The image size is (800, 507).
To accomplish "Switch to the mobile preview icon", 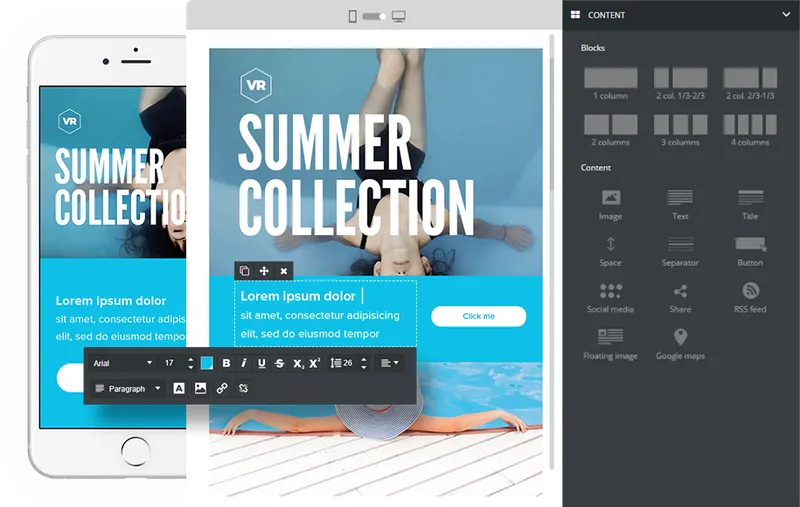I will coord(353,16).
